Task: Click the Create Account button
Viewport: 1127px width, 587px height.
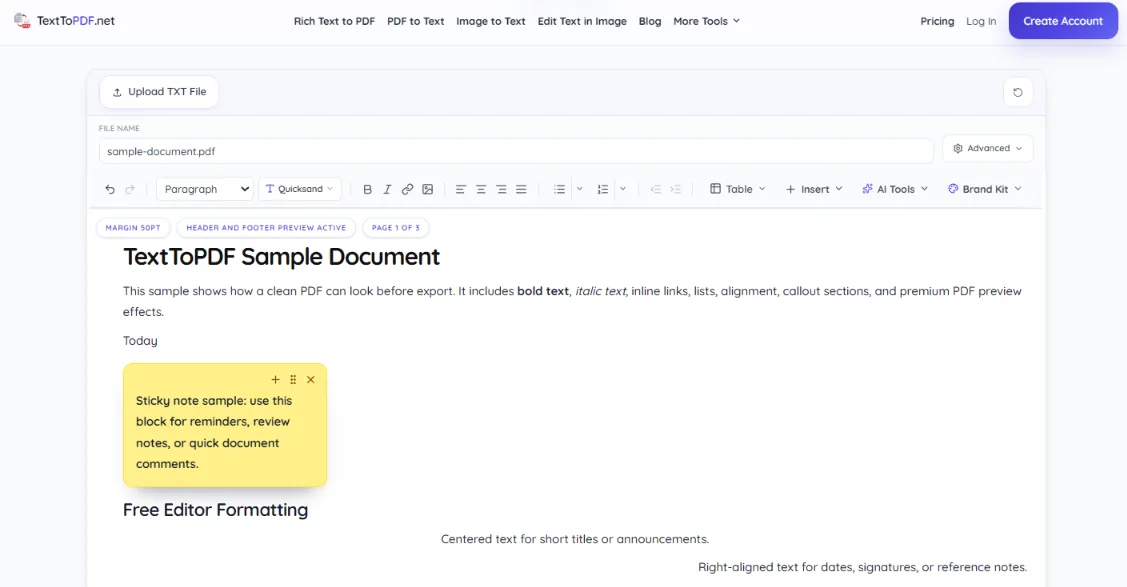Action: 1063,21
